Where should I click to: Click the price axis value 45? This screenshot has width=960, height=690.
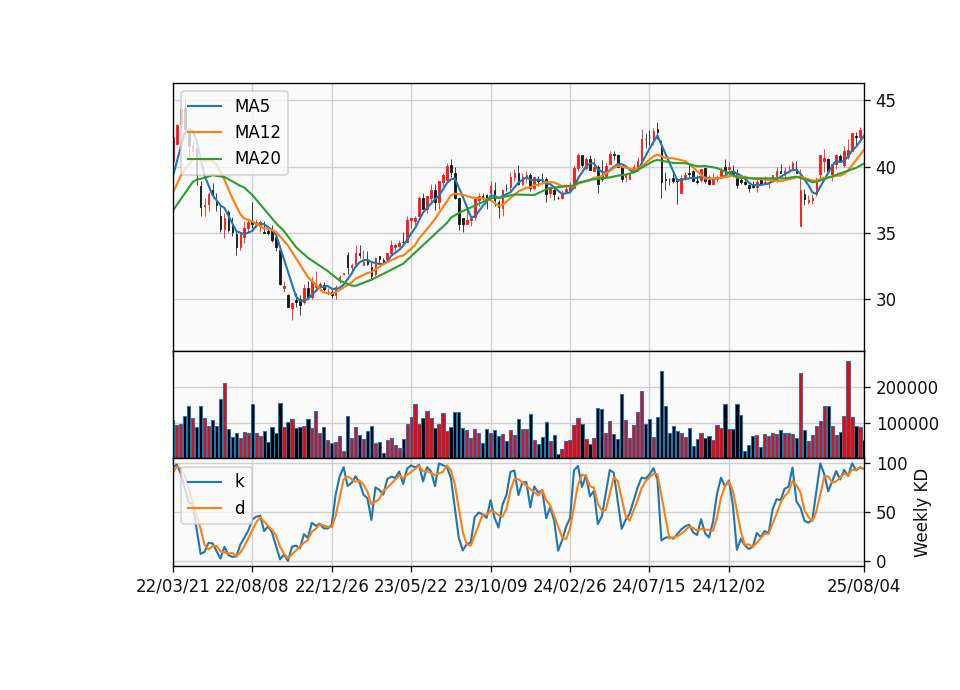coord(885,101)
